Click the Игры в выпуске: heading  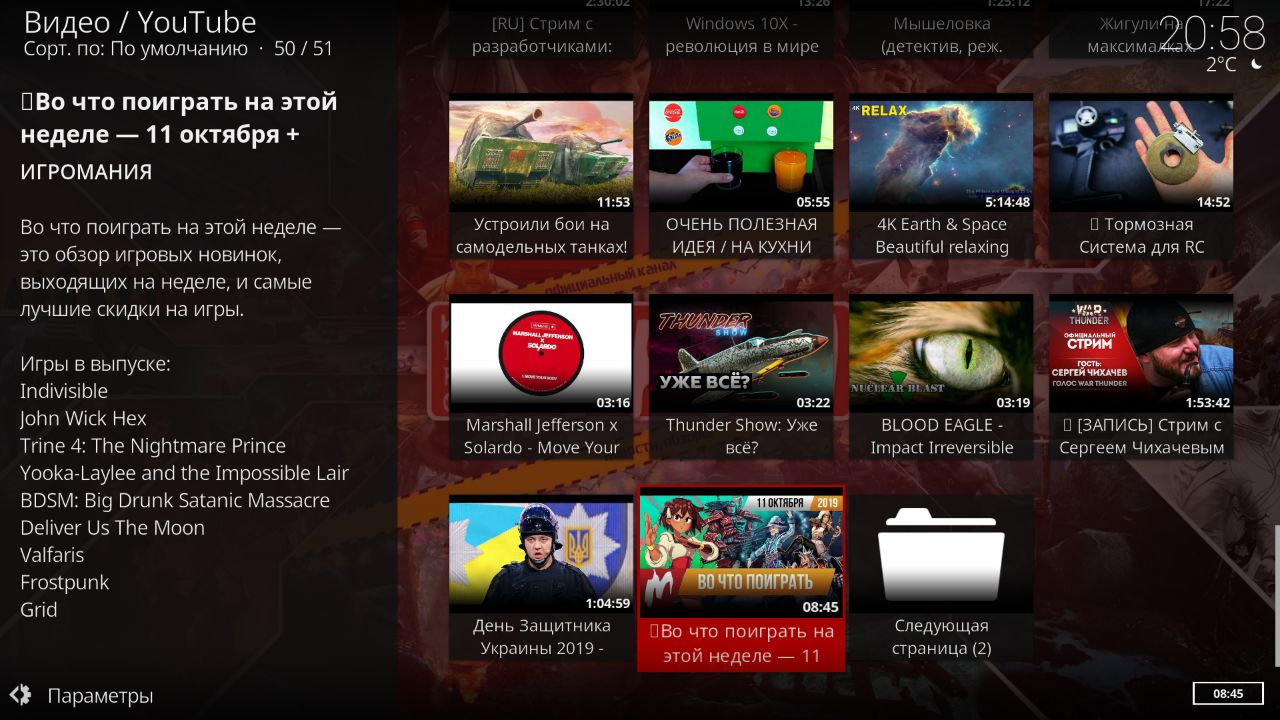(x=95, y=364)
